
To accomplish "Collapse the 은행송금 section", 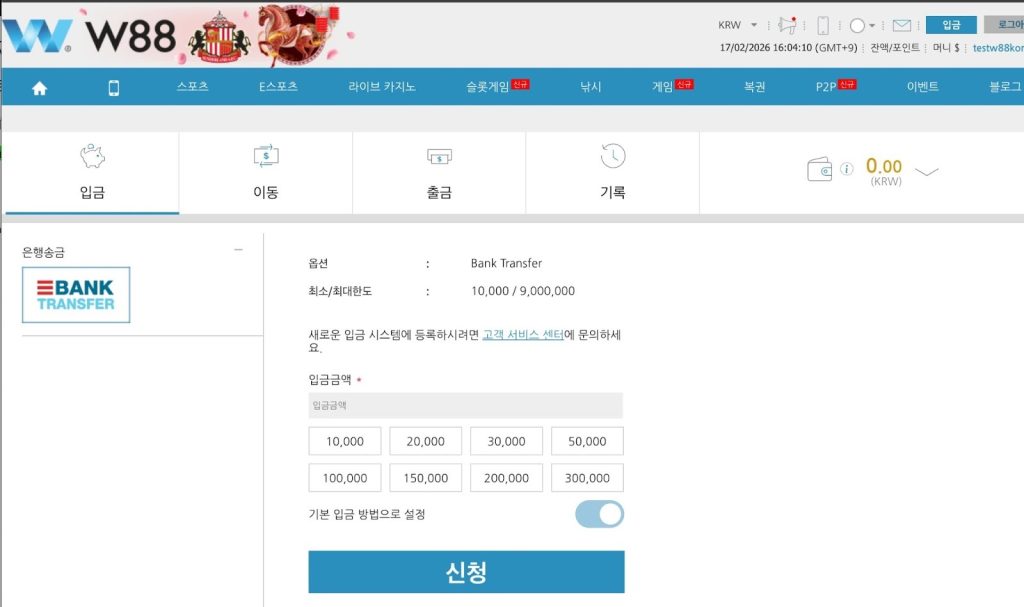I will click(238, 250).
